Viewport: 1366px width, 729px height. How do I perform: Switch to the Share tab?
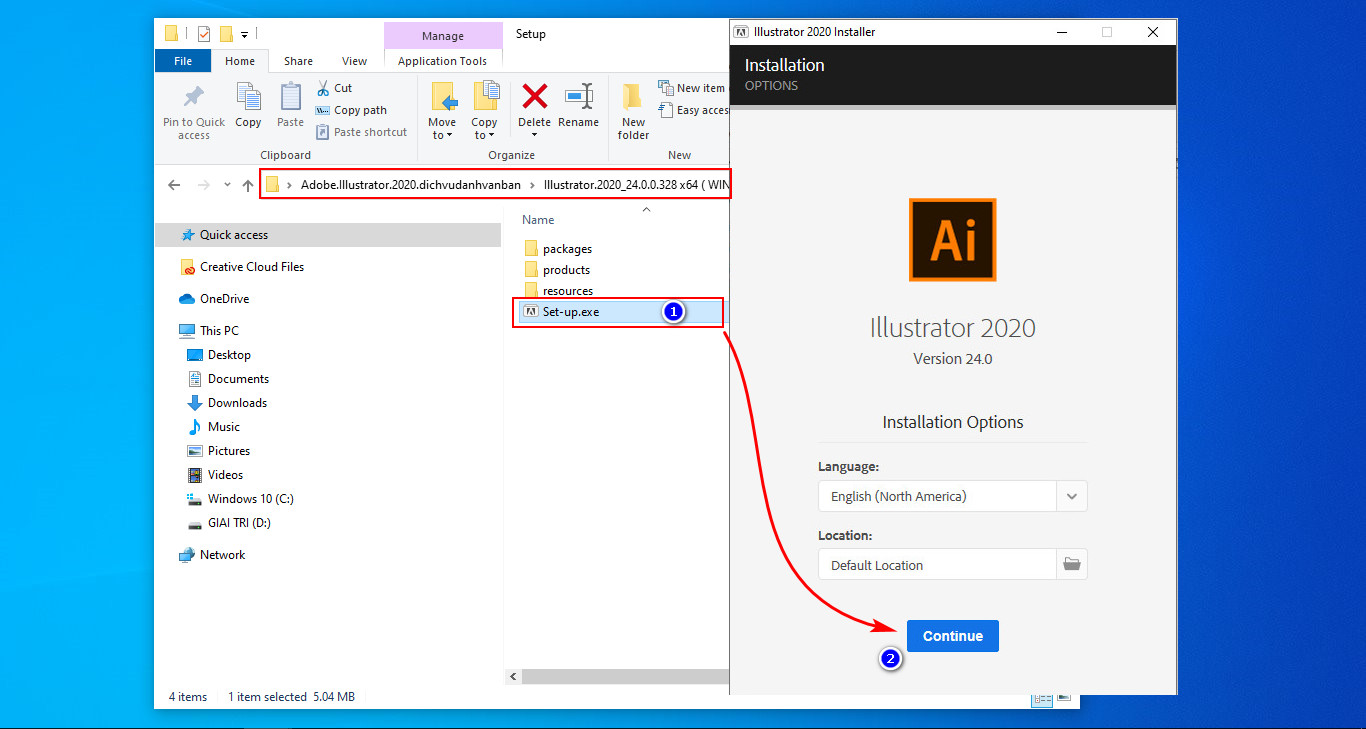coord(298,61)
